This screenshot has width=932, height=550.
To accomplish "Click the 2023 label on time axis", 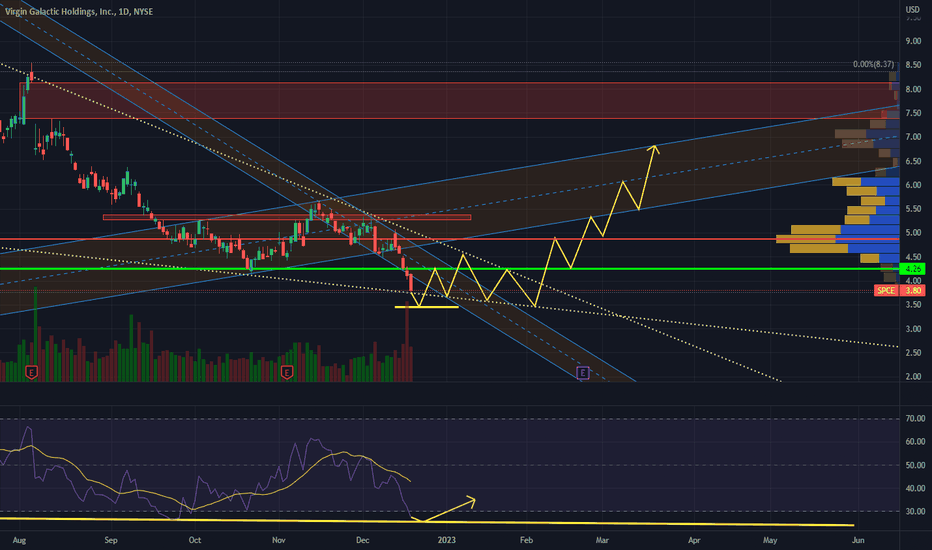I will pos(446,540).
